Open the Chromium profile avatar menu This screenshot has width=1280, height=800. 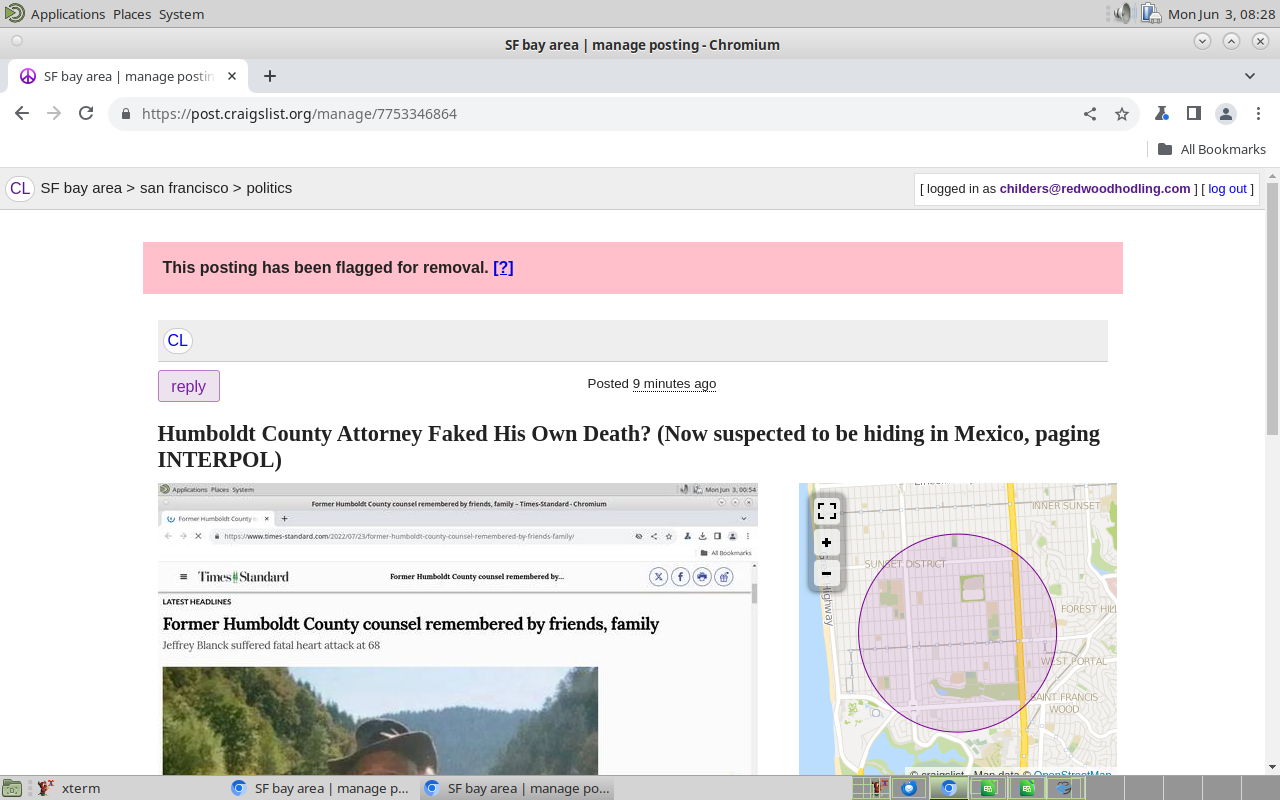[1226, 114]
